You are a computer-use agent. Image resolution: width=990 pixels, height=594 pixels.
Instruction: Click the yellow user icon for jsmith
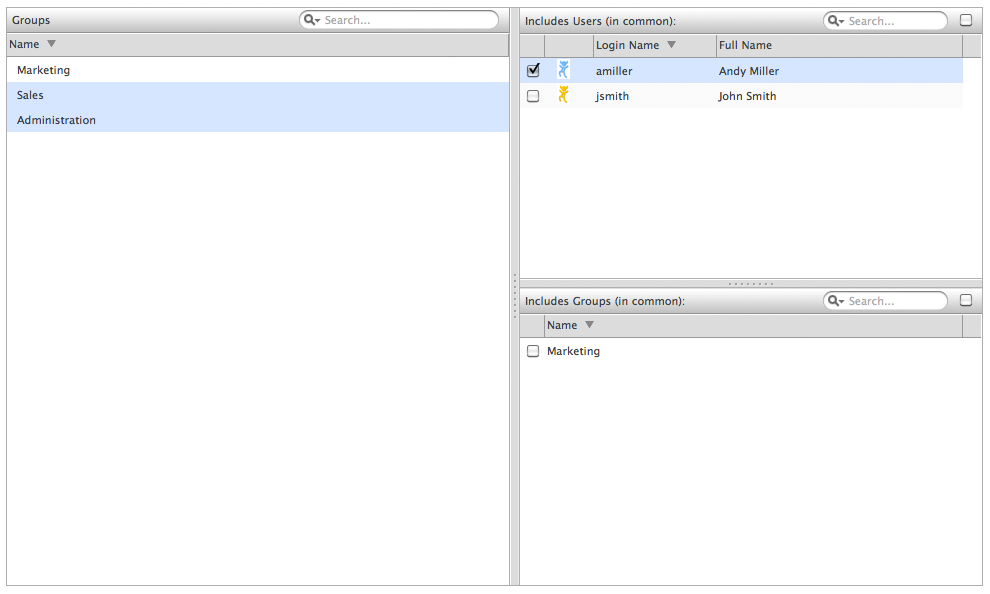coord(564,95)
